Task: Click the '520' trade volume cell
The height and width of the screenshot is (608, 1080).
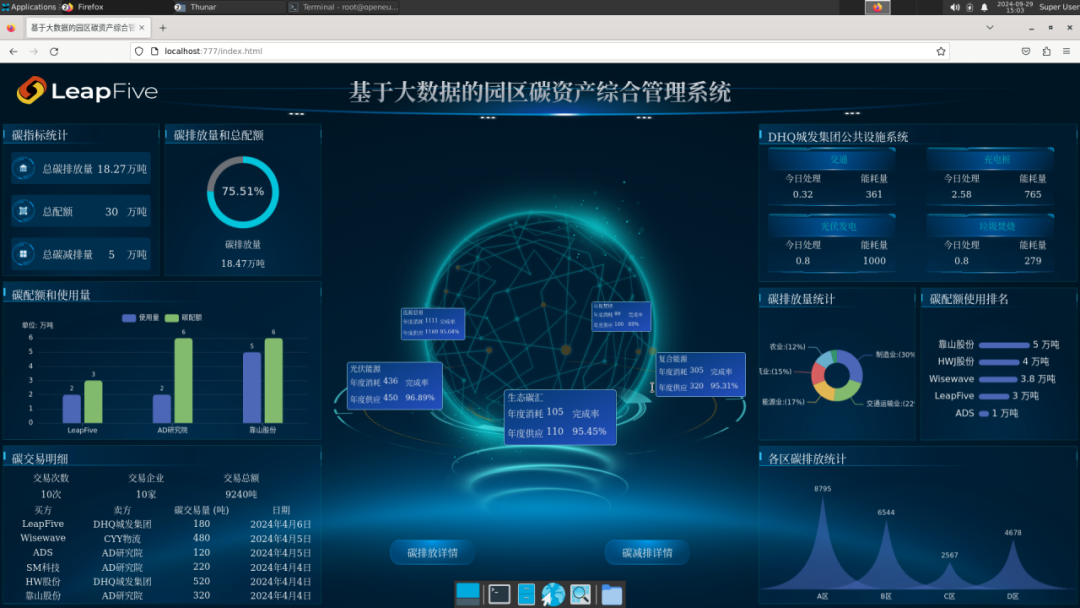Action: pyautogui.click(x=201, y=581)
